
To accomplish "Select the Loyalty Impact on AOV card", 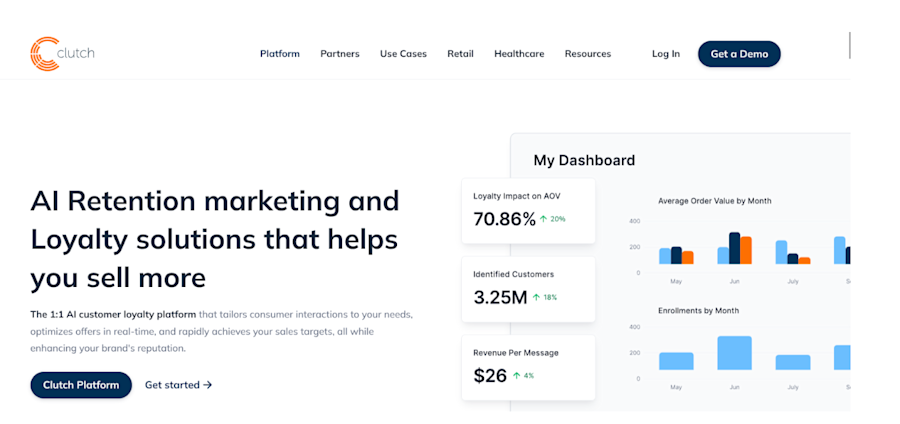I will click(528, 211).
